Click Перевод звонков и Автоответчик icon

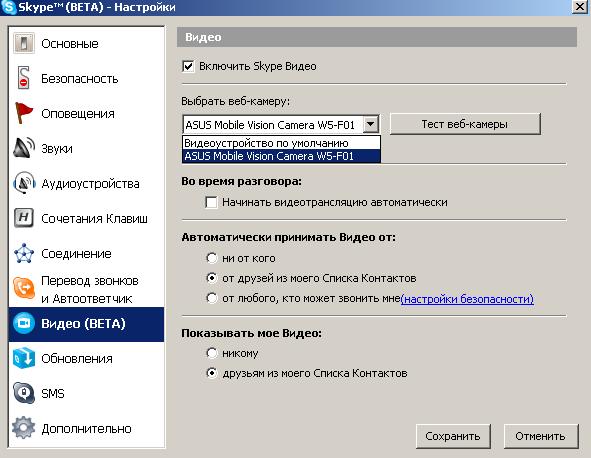tap(24, 289)
